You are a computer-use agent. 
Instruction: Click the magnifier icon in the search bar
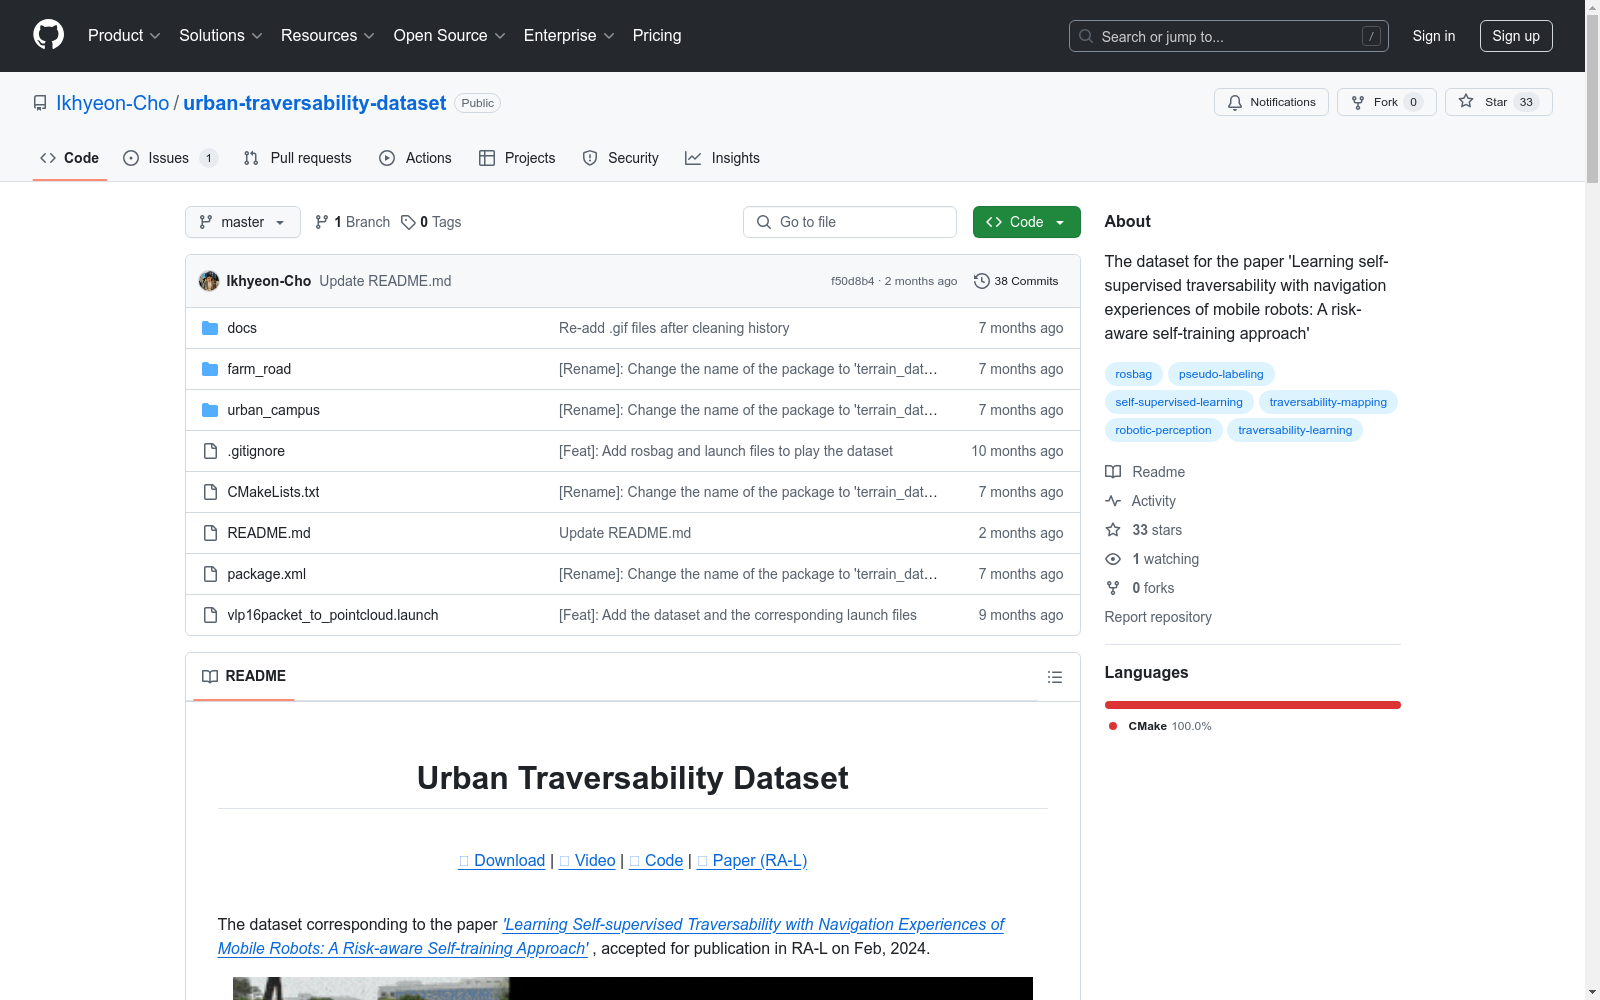(1086, 36)
